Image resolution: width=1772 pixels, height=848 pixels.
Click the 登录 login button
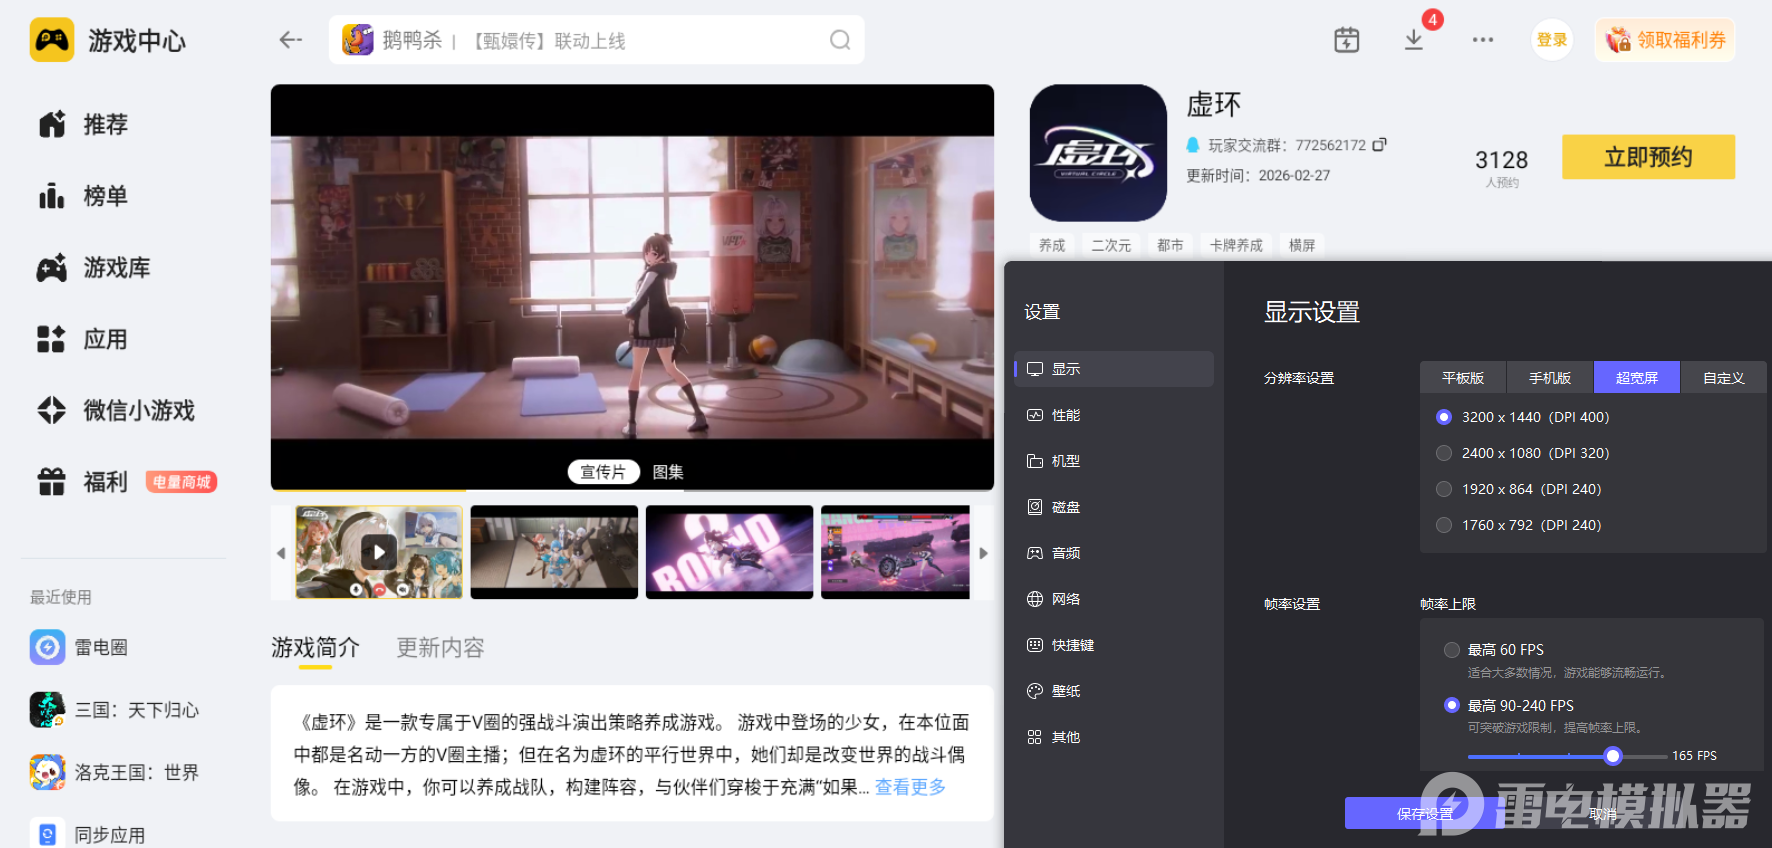[x=1552, y=40]
